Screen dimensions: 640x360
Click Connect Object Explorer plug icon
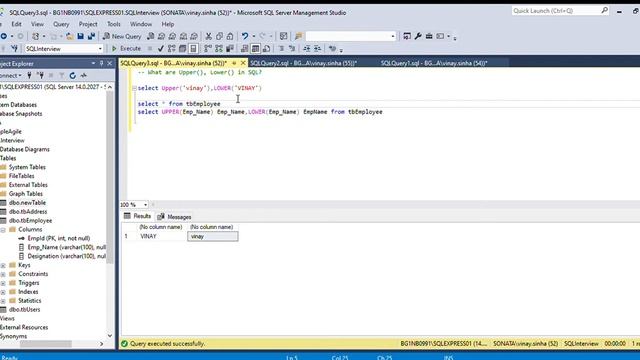point(29,76)
